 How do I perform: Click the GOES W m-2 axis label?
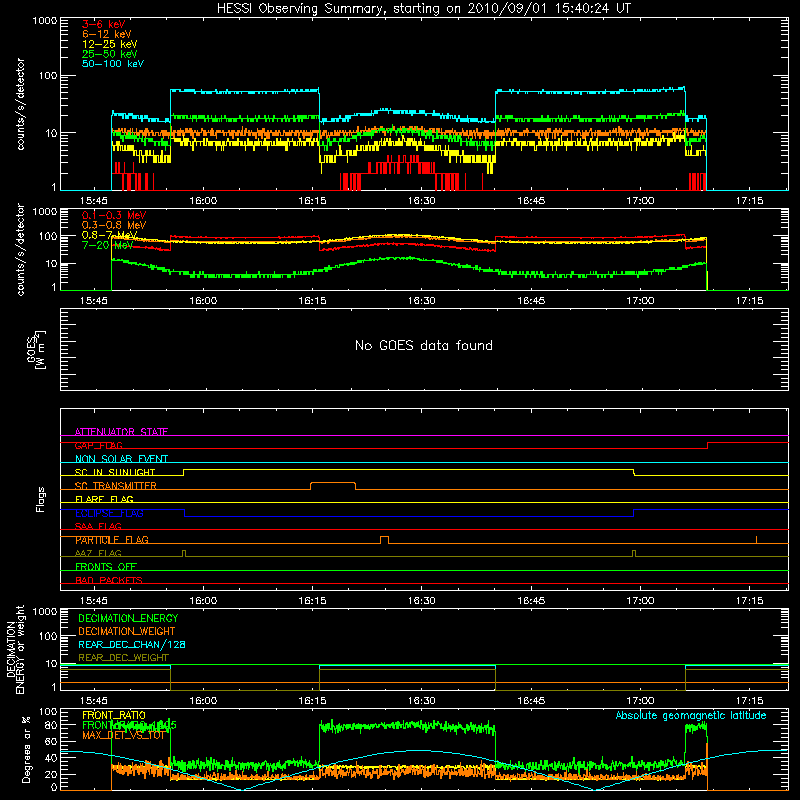[36, 350]
